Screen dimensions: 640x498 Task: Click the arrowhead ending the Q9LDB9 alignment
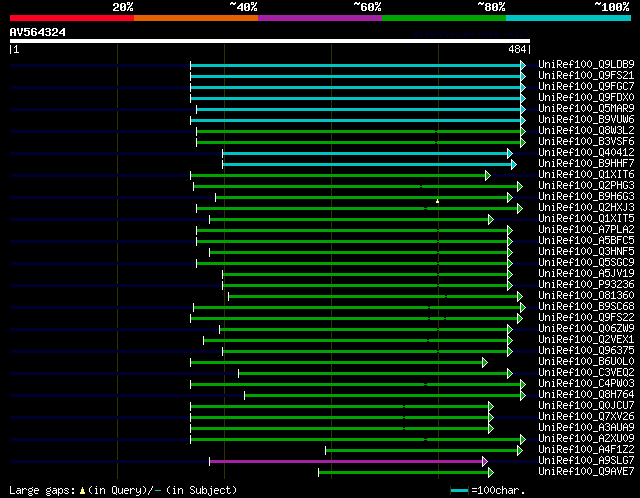click(523, 65)
